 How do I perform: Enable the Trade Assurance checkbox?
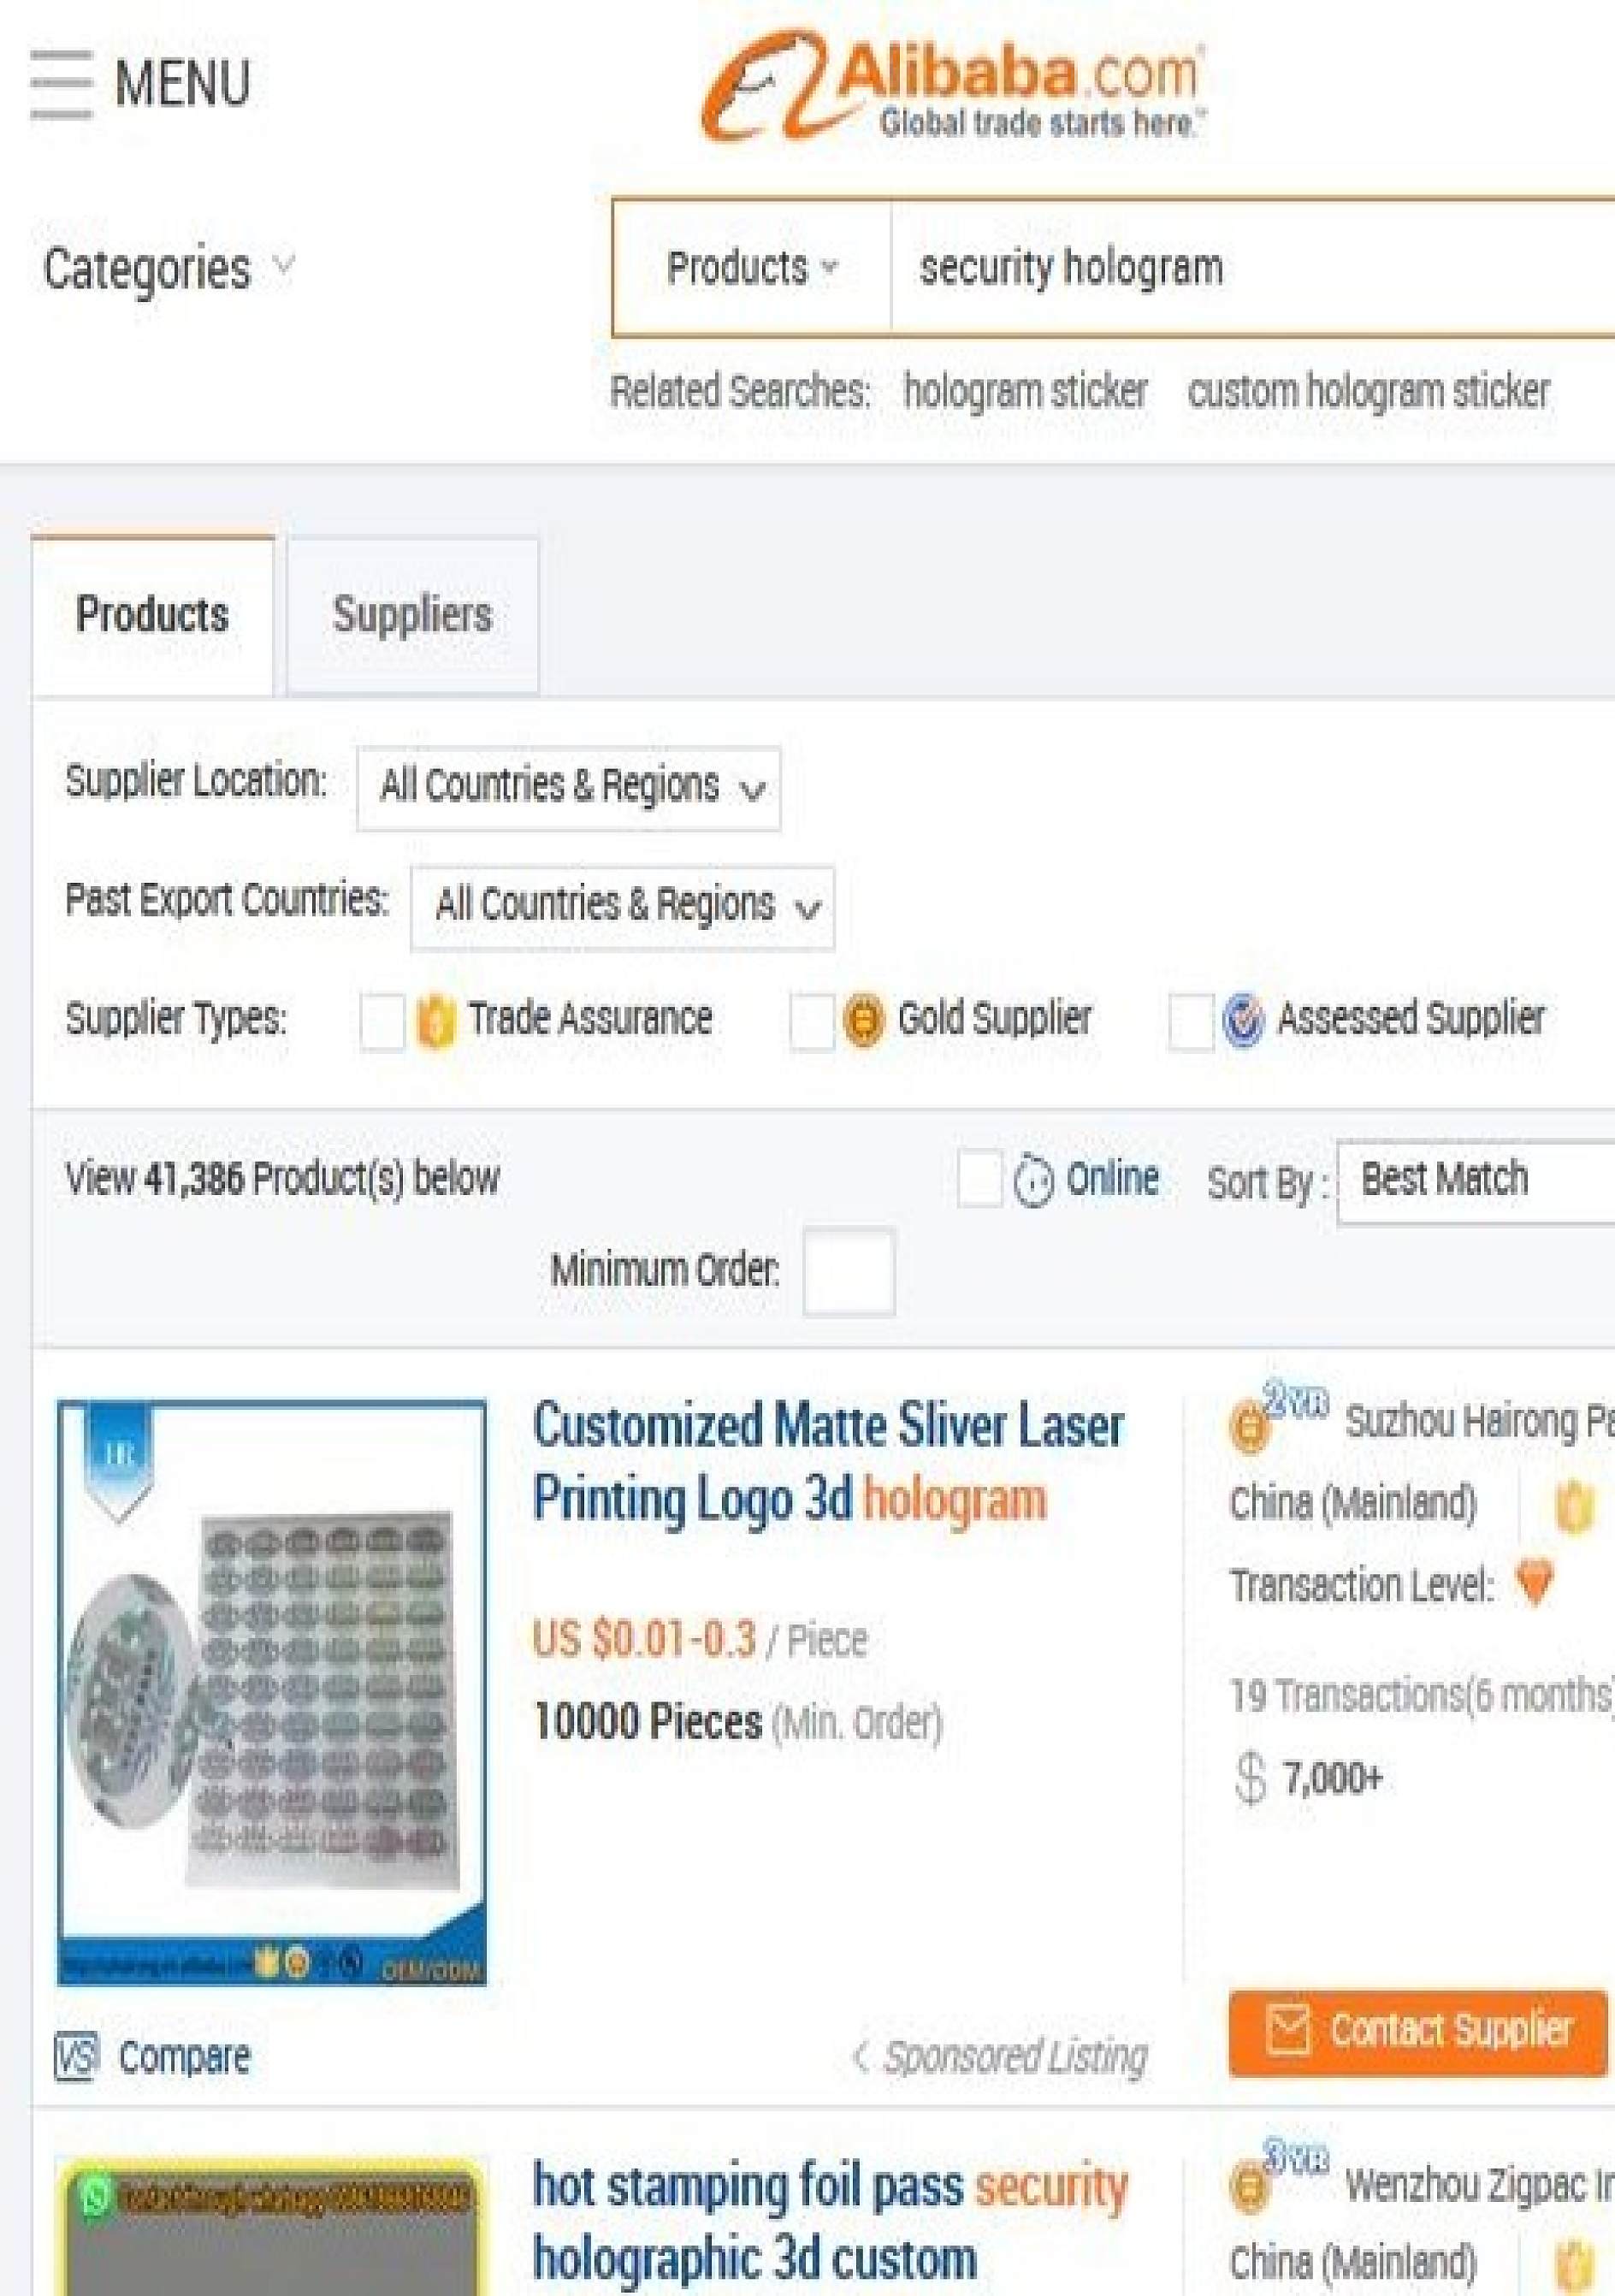click(x=382, y=1021)
